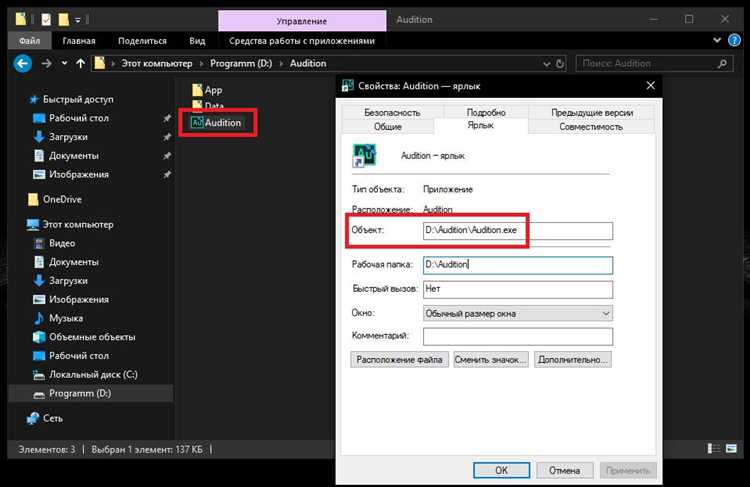750x487 pixels.
Task: Open the View (Вид) ribbon tab
Action: 198,41
